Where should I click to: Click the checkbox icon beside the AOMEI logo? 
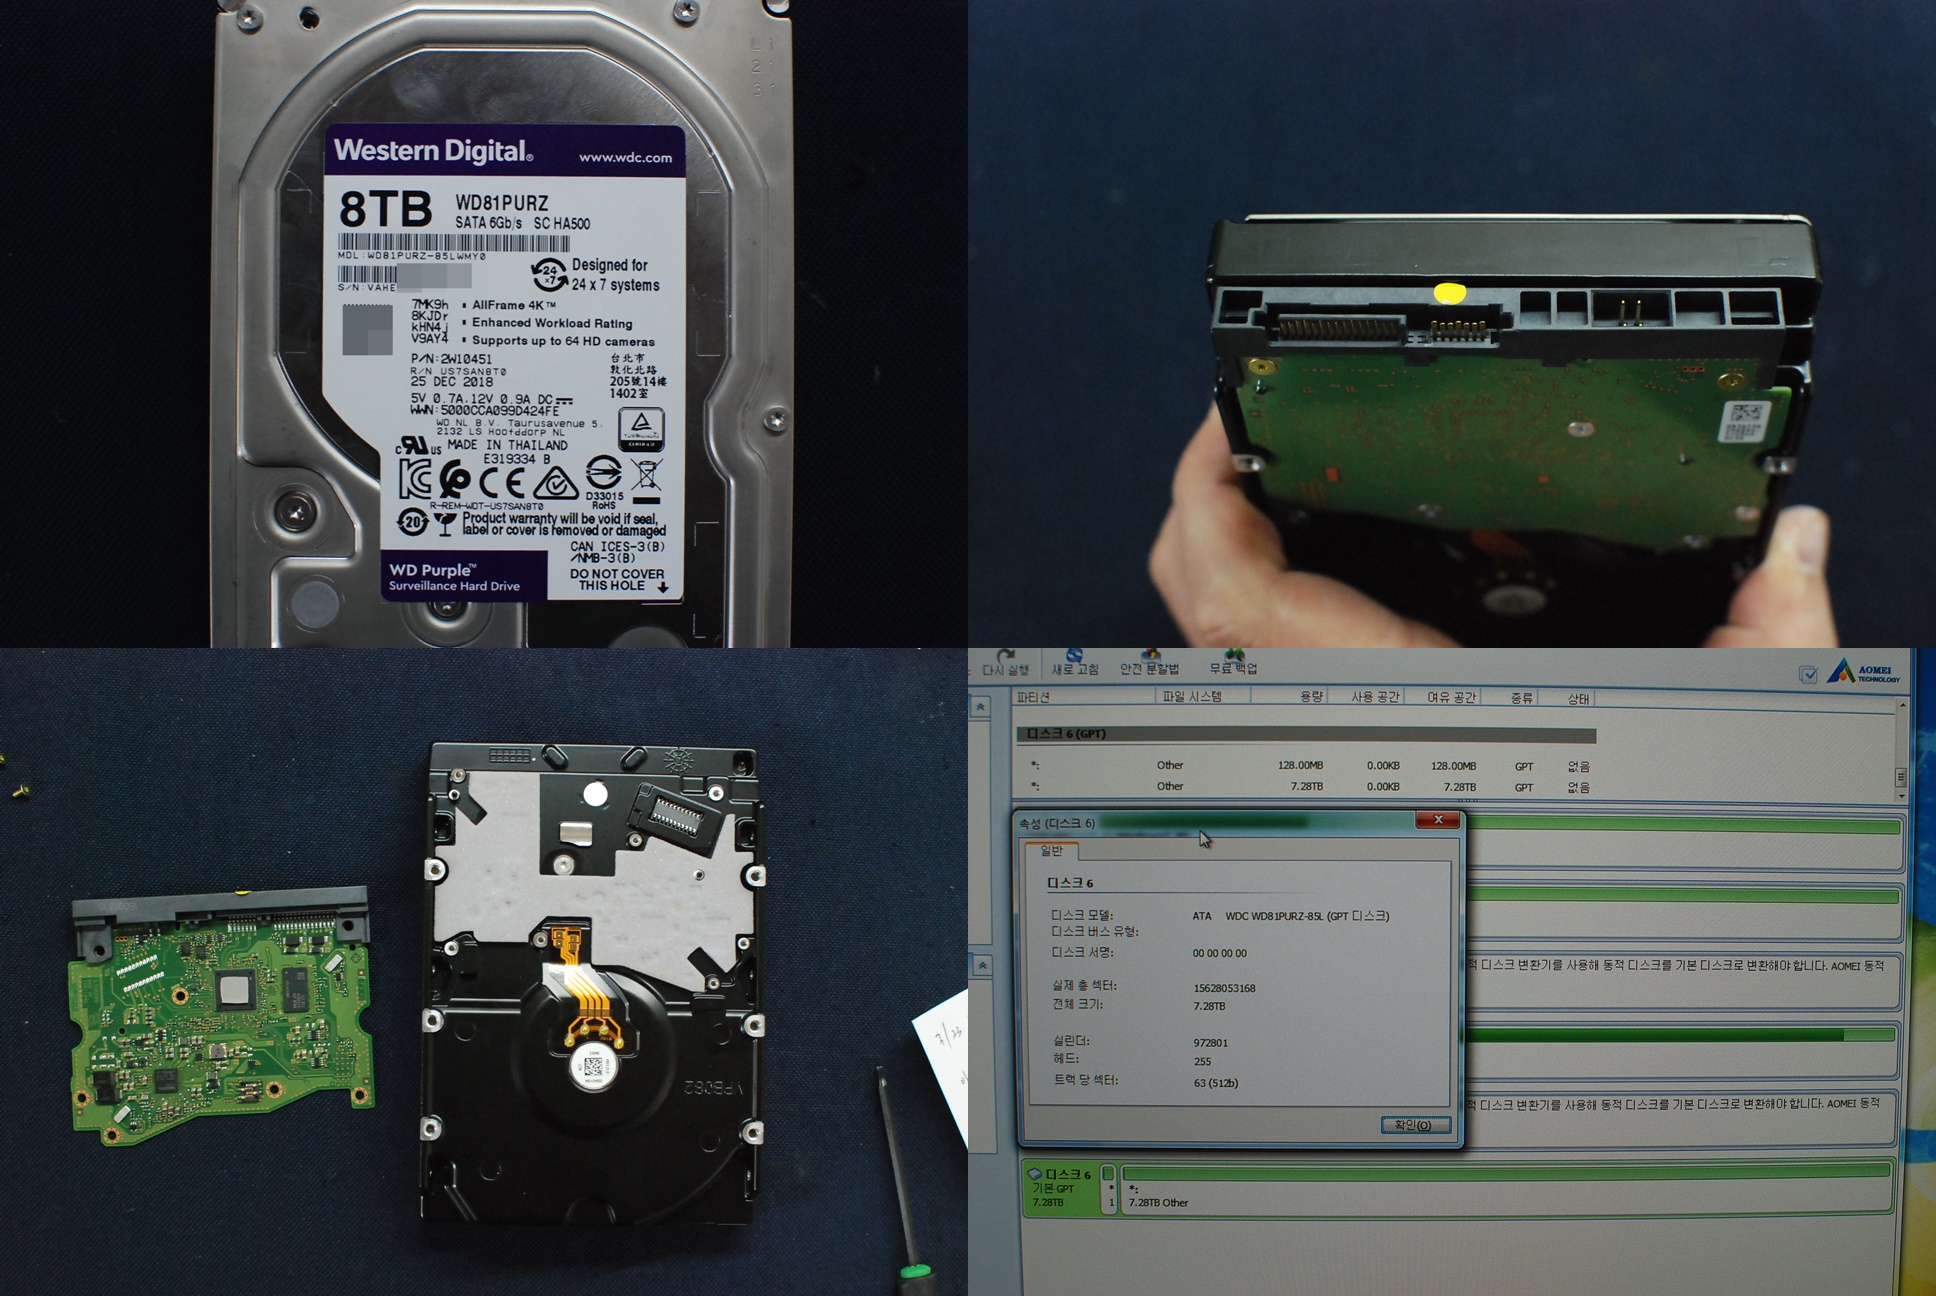tap(1808, 674)
